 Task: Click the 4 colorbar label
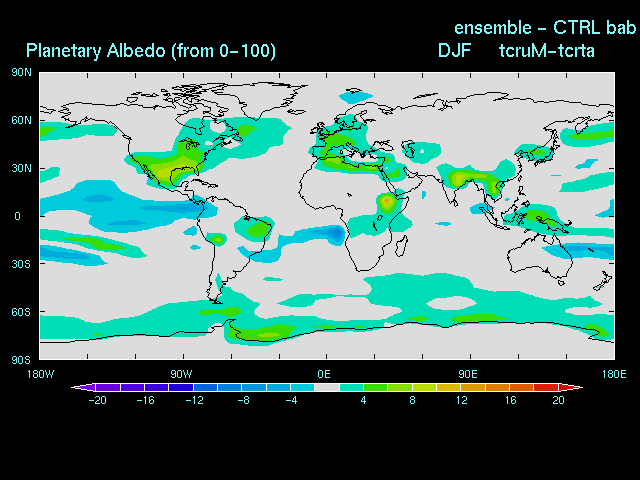coord(363,400)
